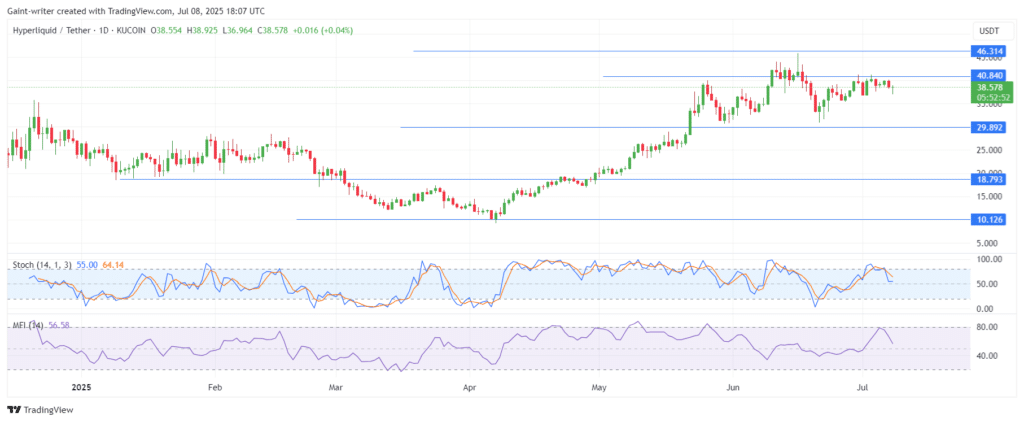
Task: Click the Mar time axis label
Action: click(336, 388)
